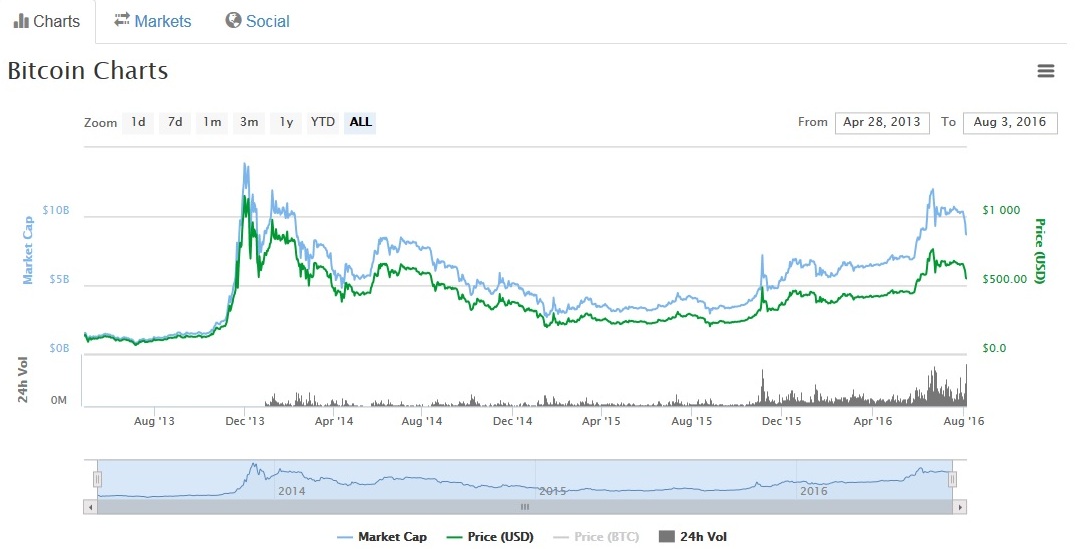Toggle Price (USD) series in legend

pos(491,537)
